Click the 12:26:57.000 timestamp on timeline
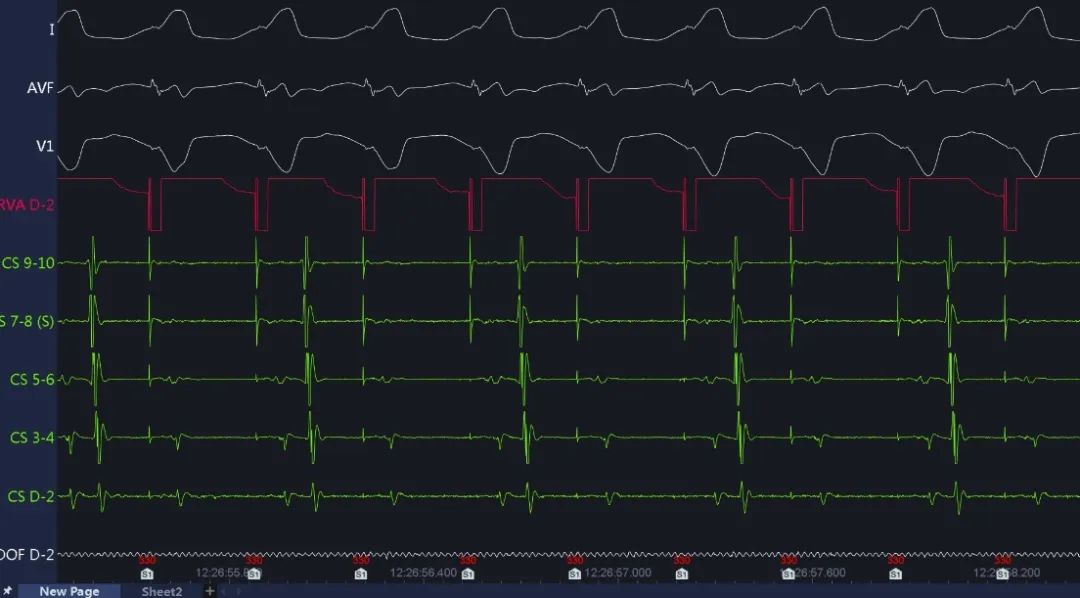 point(619,573)
